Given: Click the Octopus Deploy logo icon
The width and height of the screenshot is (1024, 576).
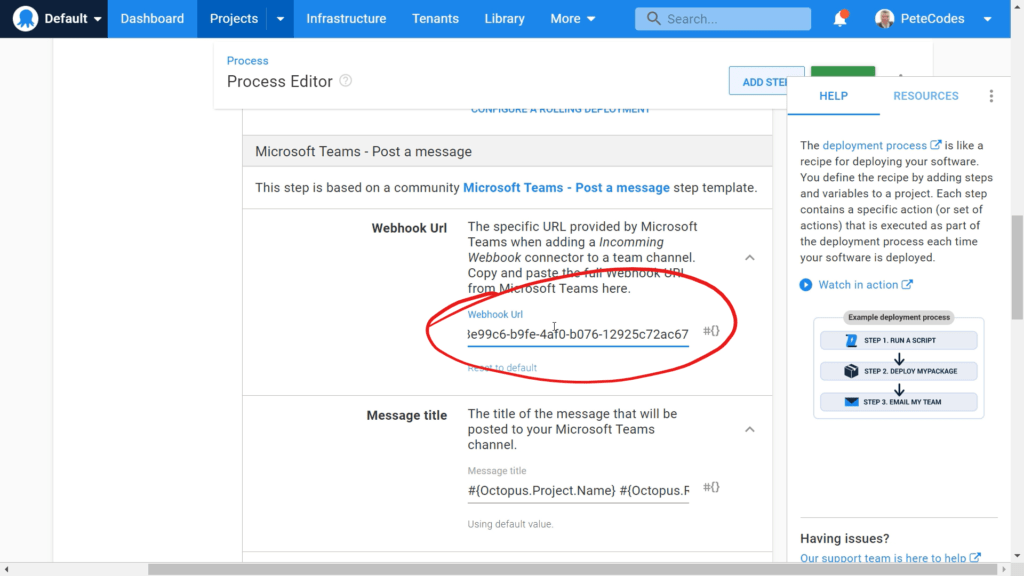Looking at the screenshot, I should pyautogui.click(x=25, y=18).
